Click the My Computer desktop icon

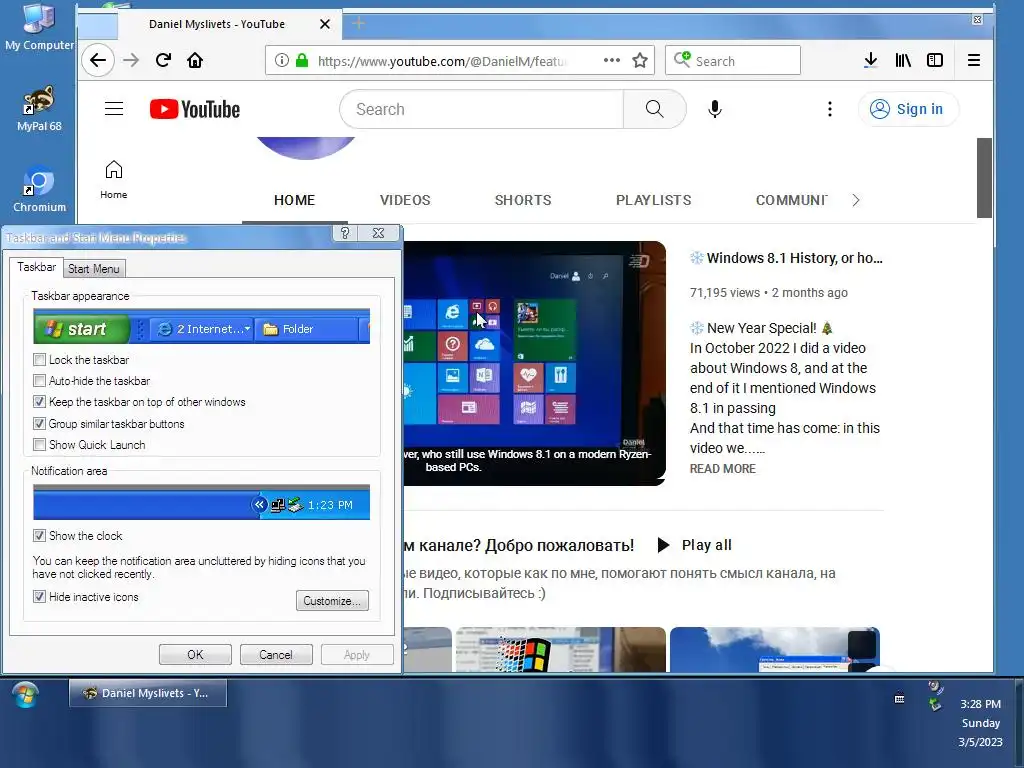point(39,27)
